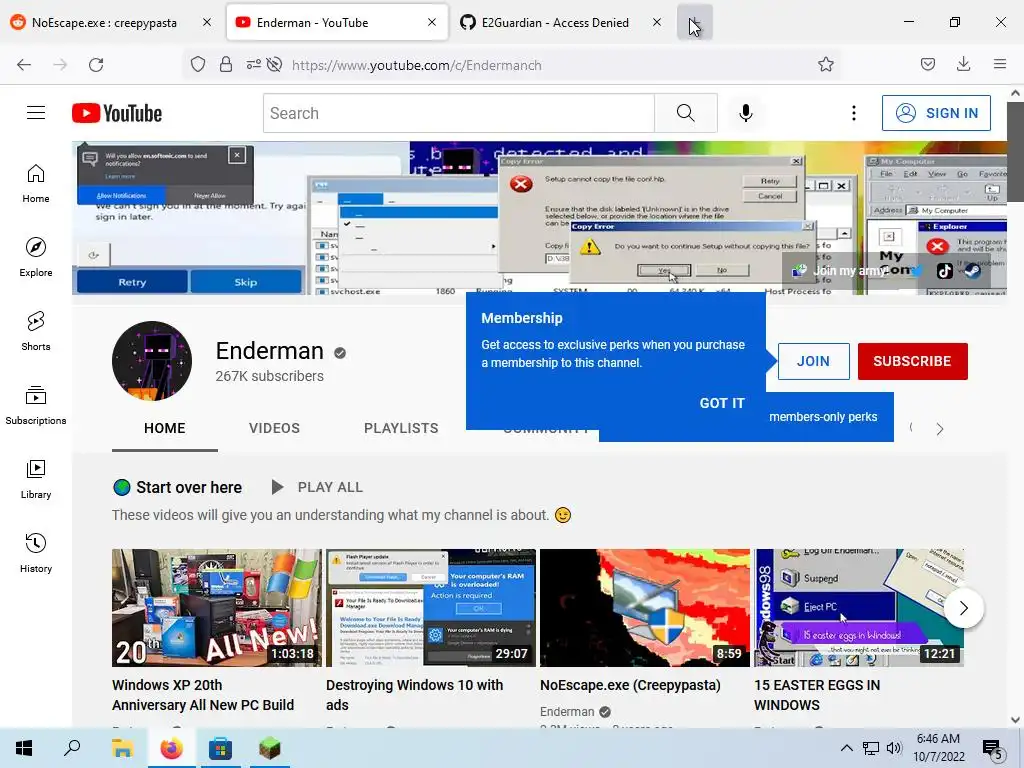Click the YouTube logo

point(117,113)
